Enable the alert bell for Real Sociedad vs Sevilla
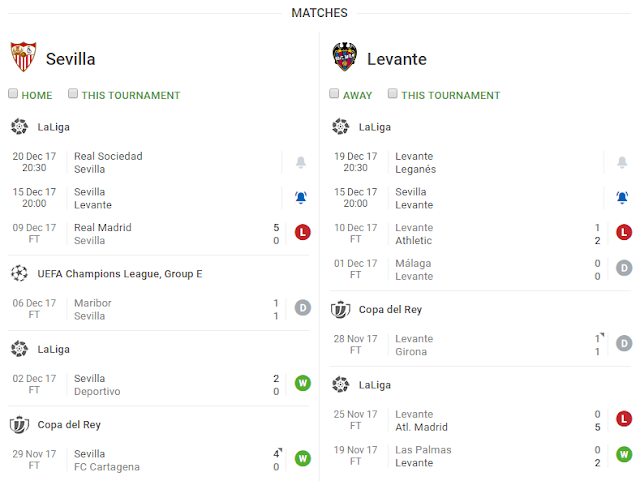The image size is (640, 481). 301,163
